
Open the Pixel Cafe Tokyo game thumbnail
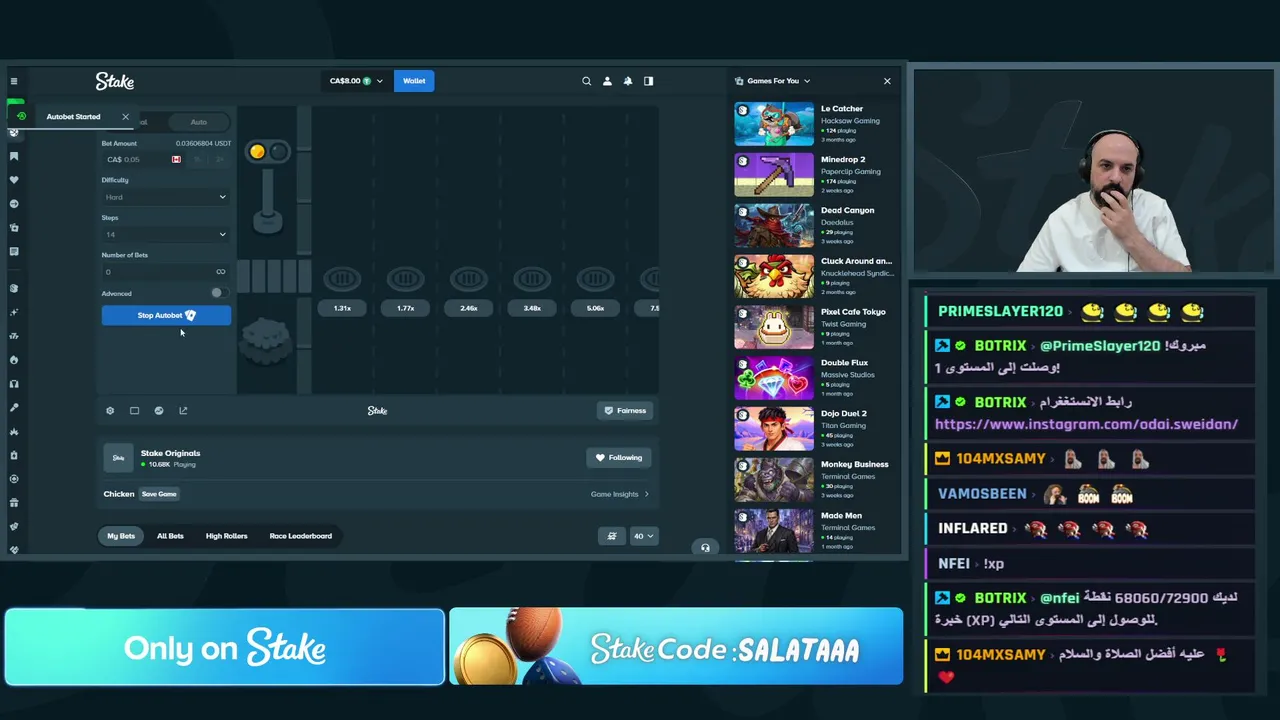(x=774, y=328)
